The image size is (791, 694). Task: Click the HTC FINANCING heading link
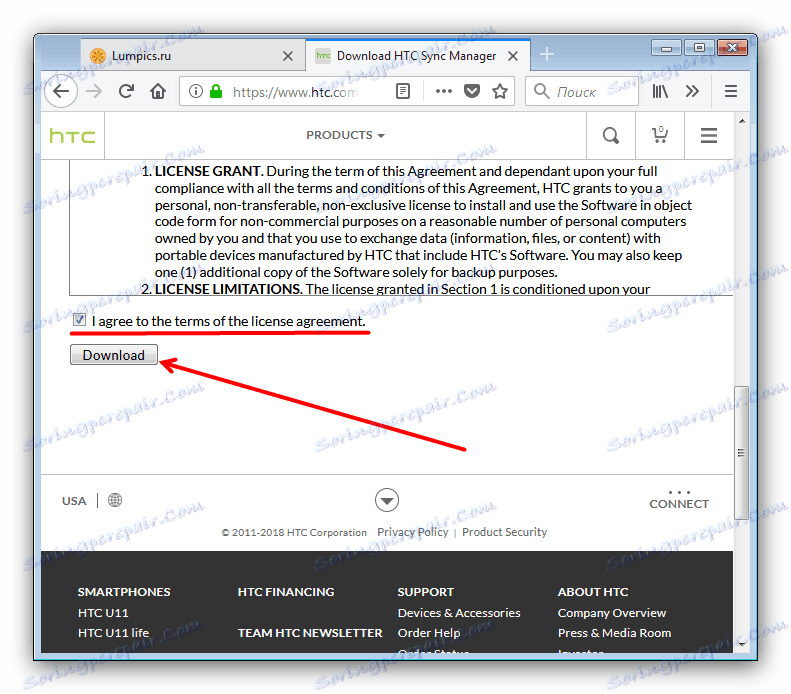coord(286,592)
